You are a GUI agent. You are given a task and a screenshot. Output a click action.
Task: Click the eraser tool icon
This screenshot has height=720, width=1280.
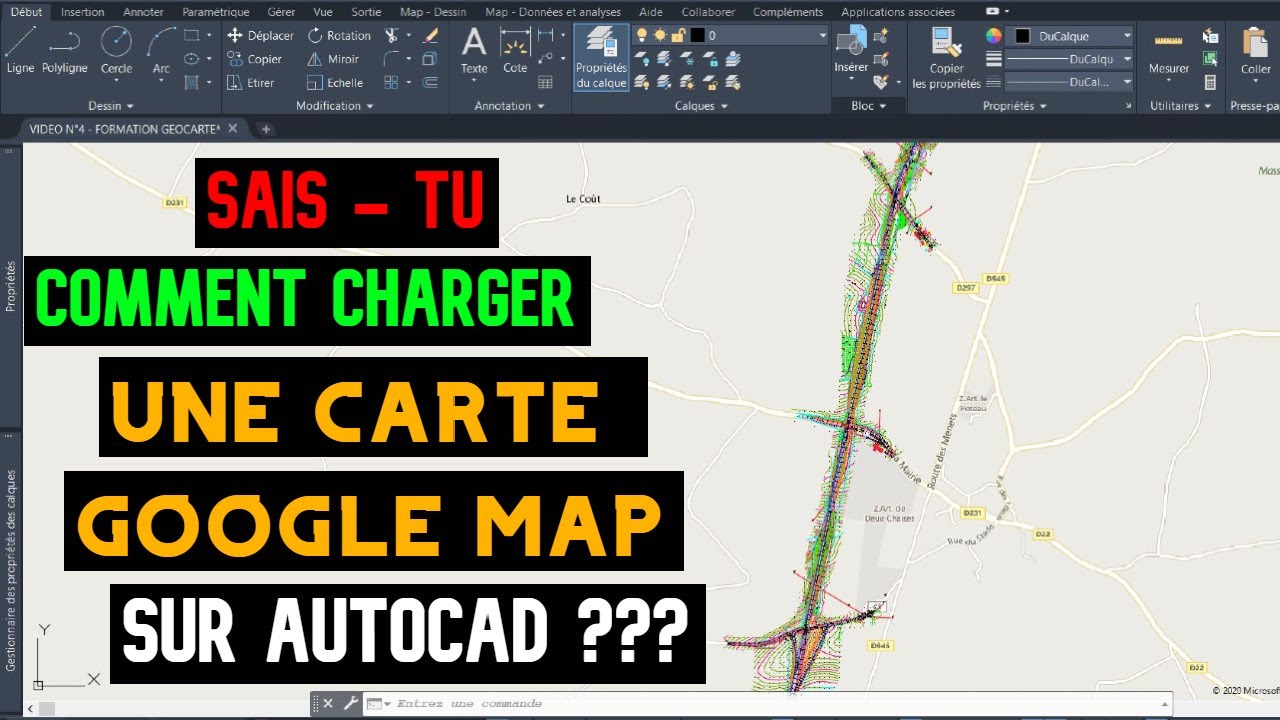coord(431,35)
